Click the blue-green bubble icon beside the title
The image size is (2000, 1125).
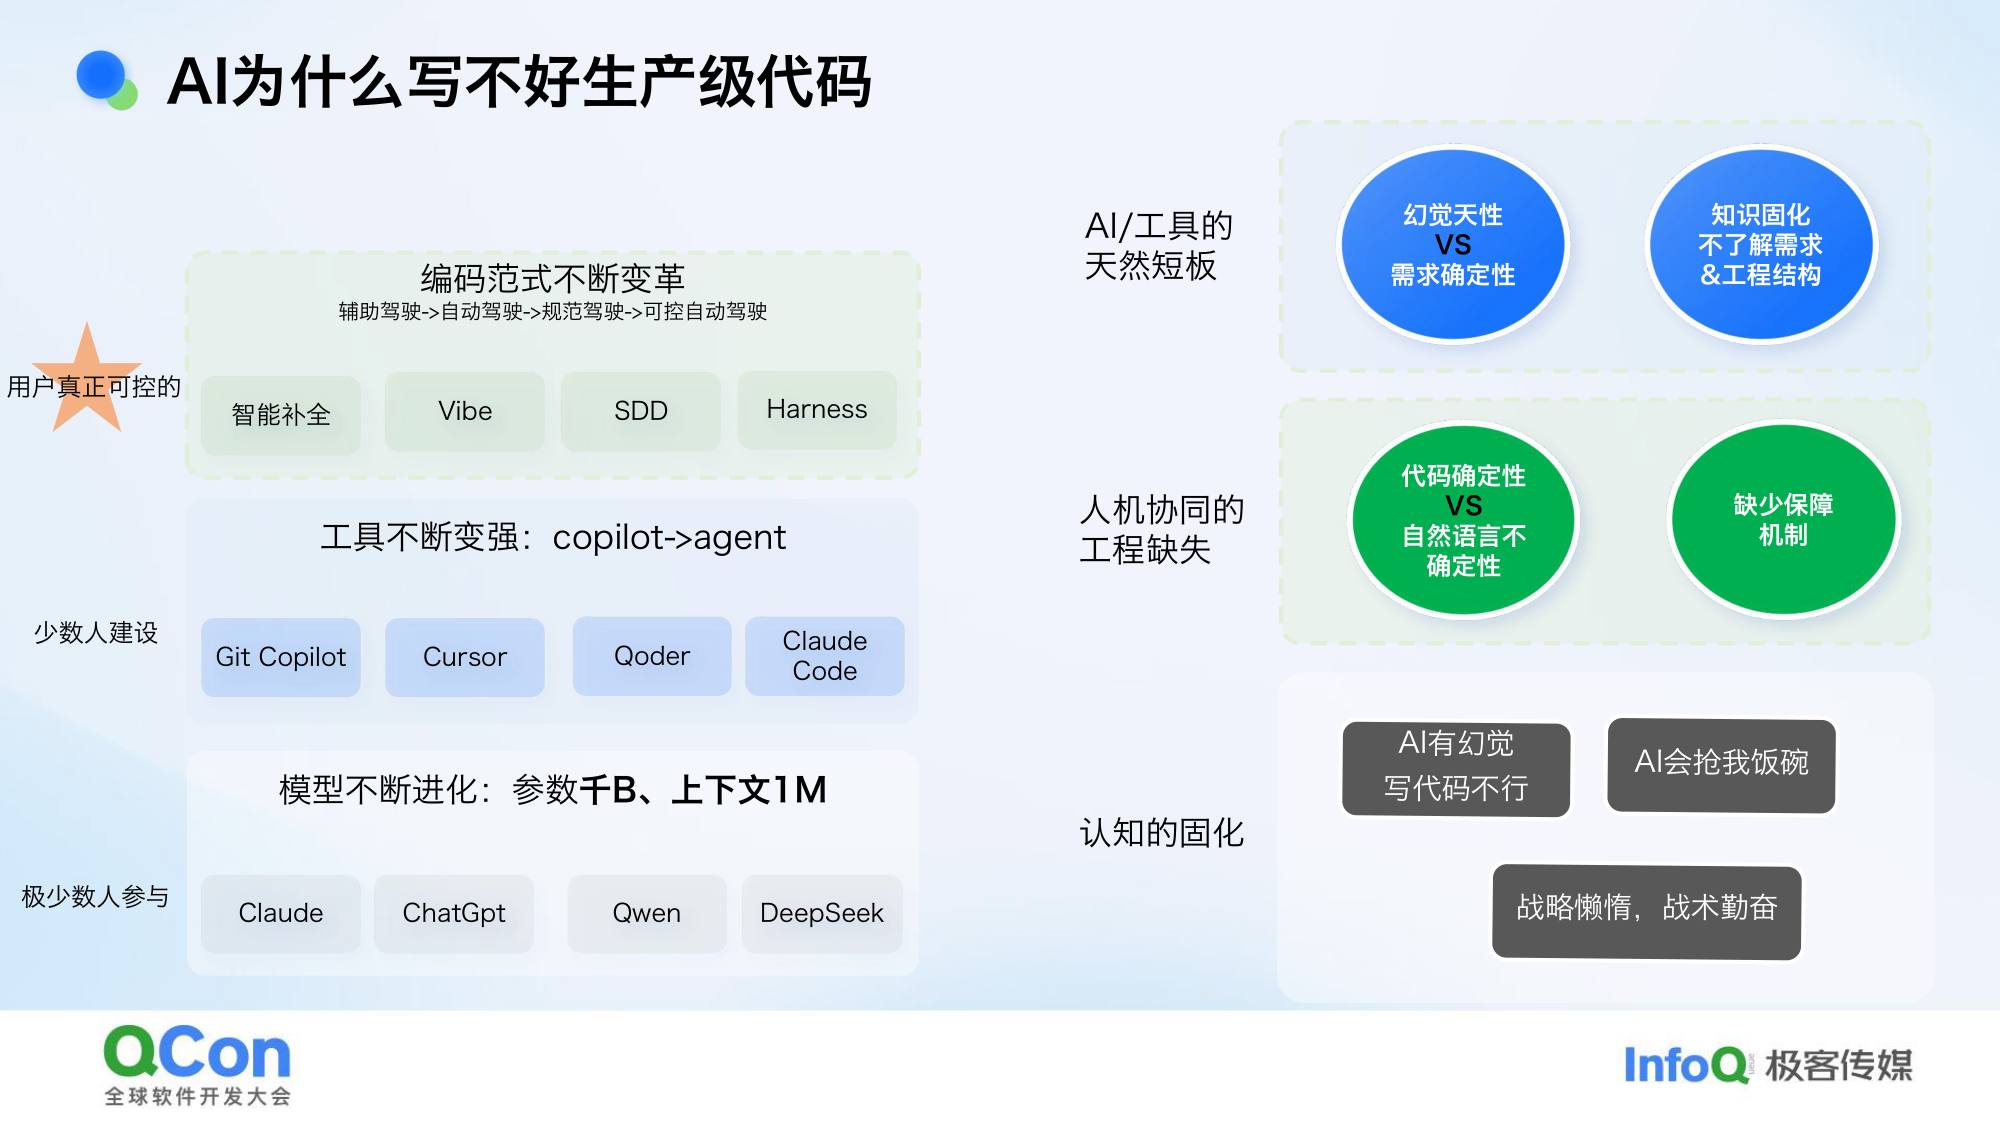(x=106, y=80)
